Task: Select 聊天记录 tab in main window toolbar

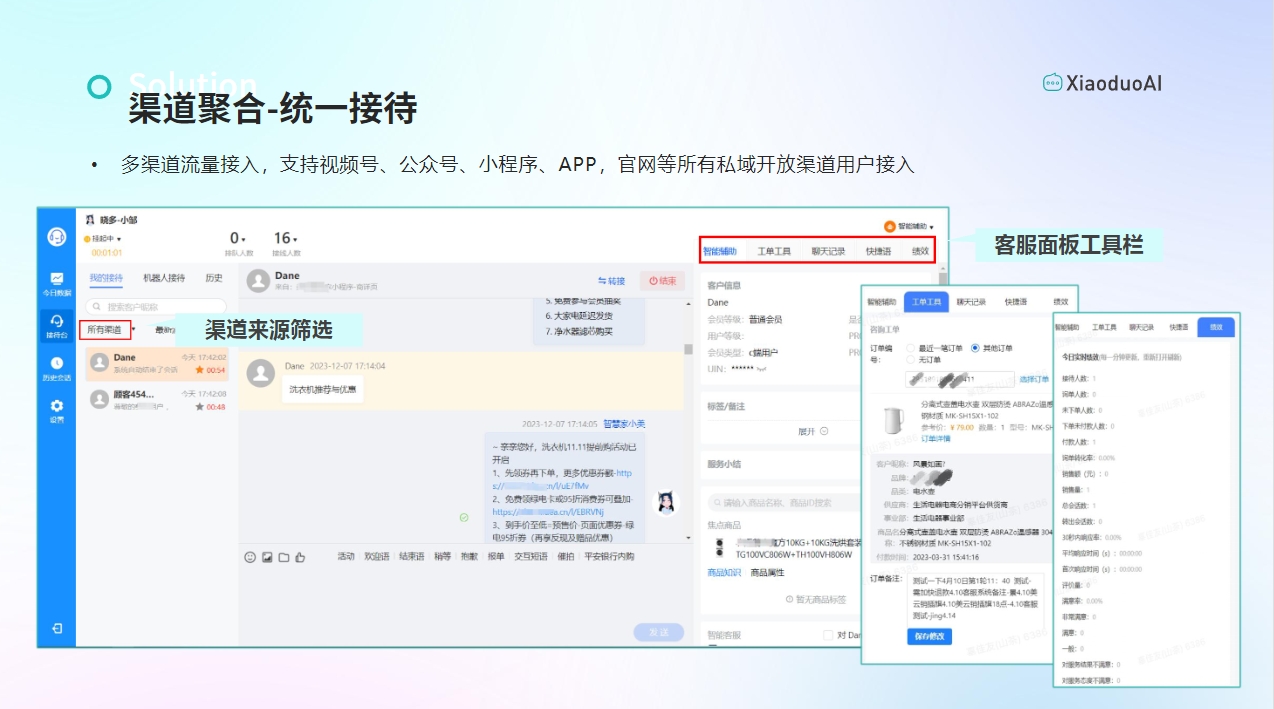Action: pyautogui.click(x=829, y=252)
